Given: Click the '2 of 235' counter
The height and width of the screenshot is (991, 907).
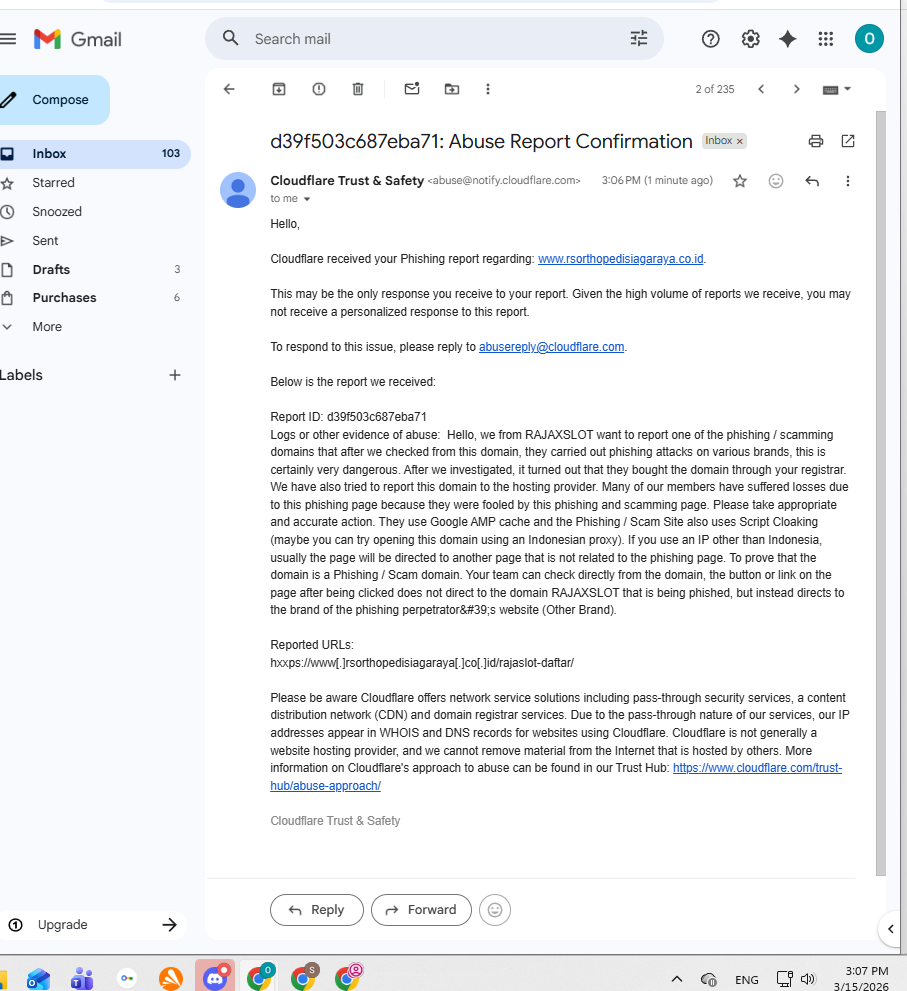Looking at the screenshot, I should 715,89.
